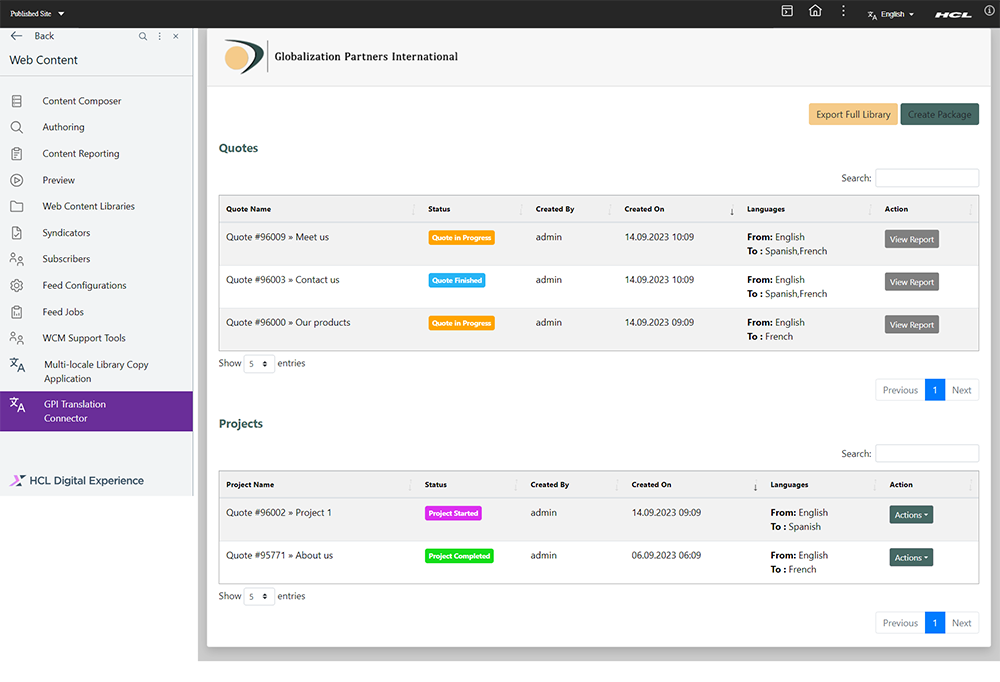This screenshot has height=682, width=1000.
Task: Open Projects table entries count selector
Action: 259,597
